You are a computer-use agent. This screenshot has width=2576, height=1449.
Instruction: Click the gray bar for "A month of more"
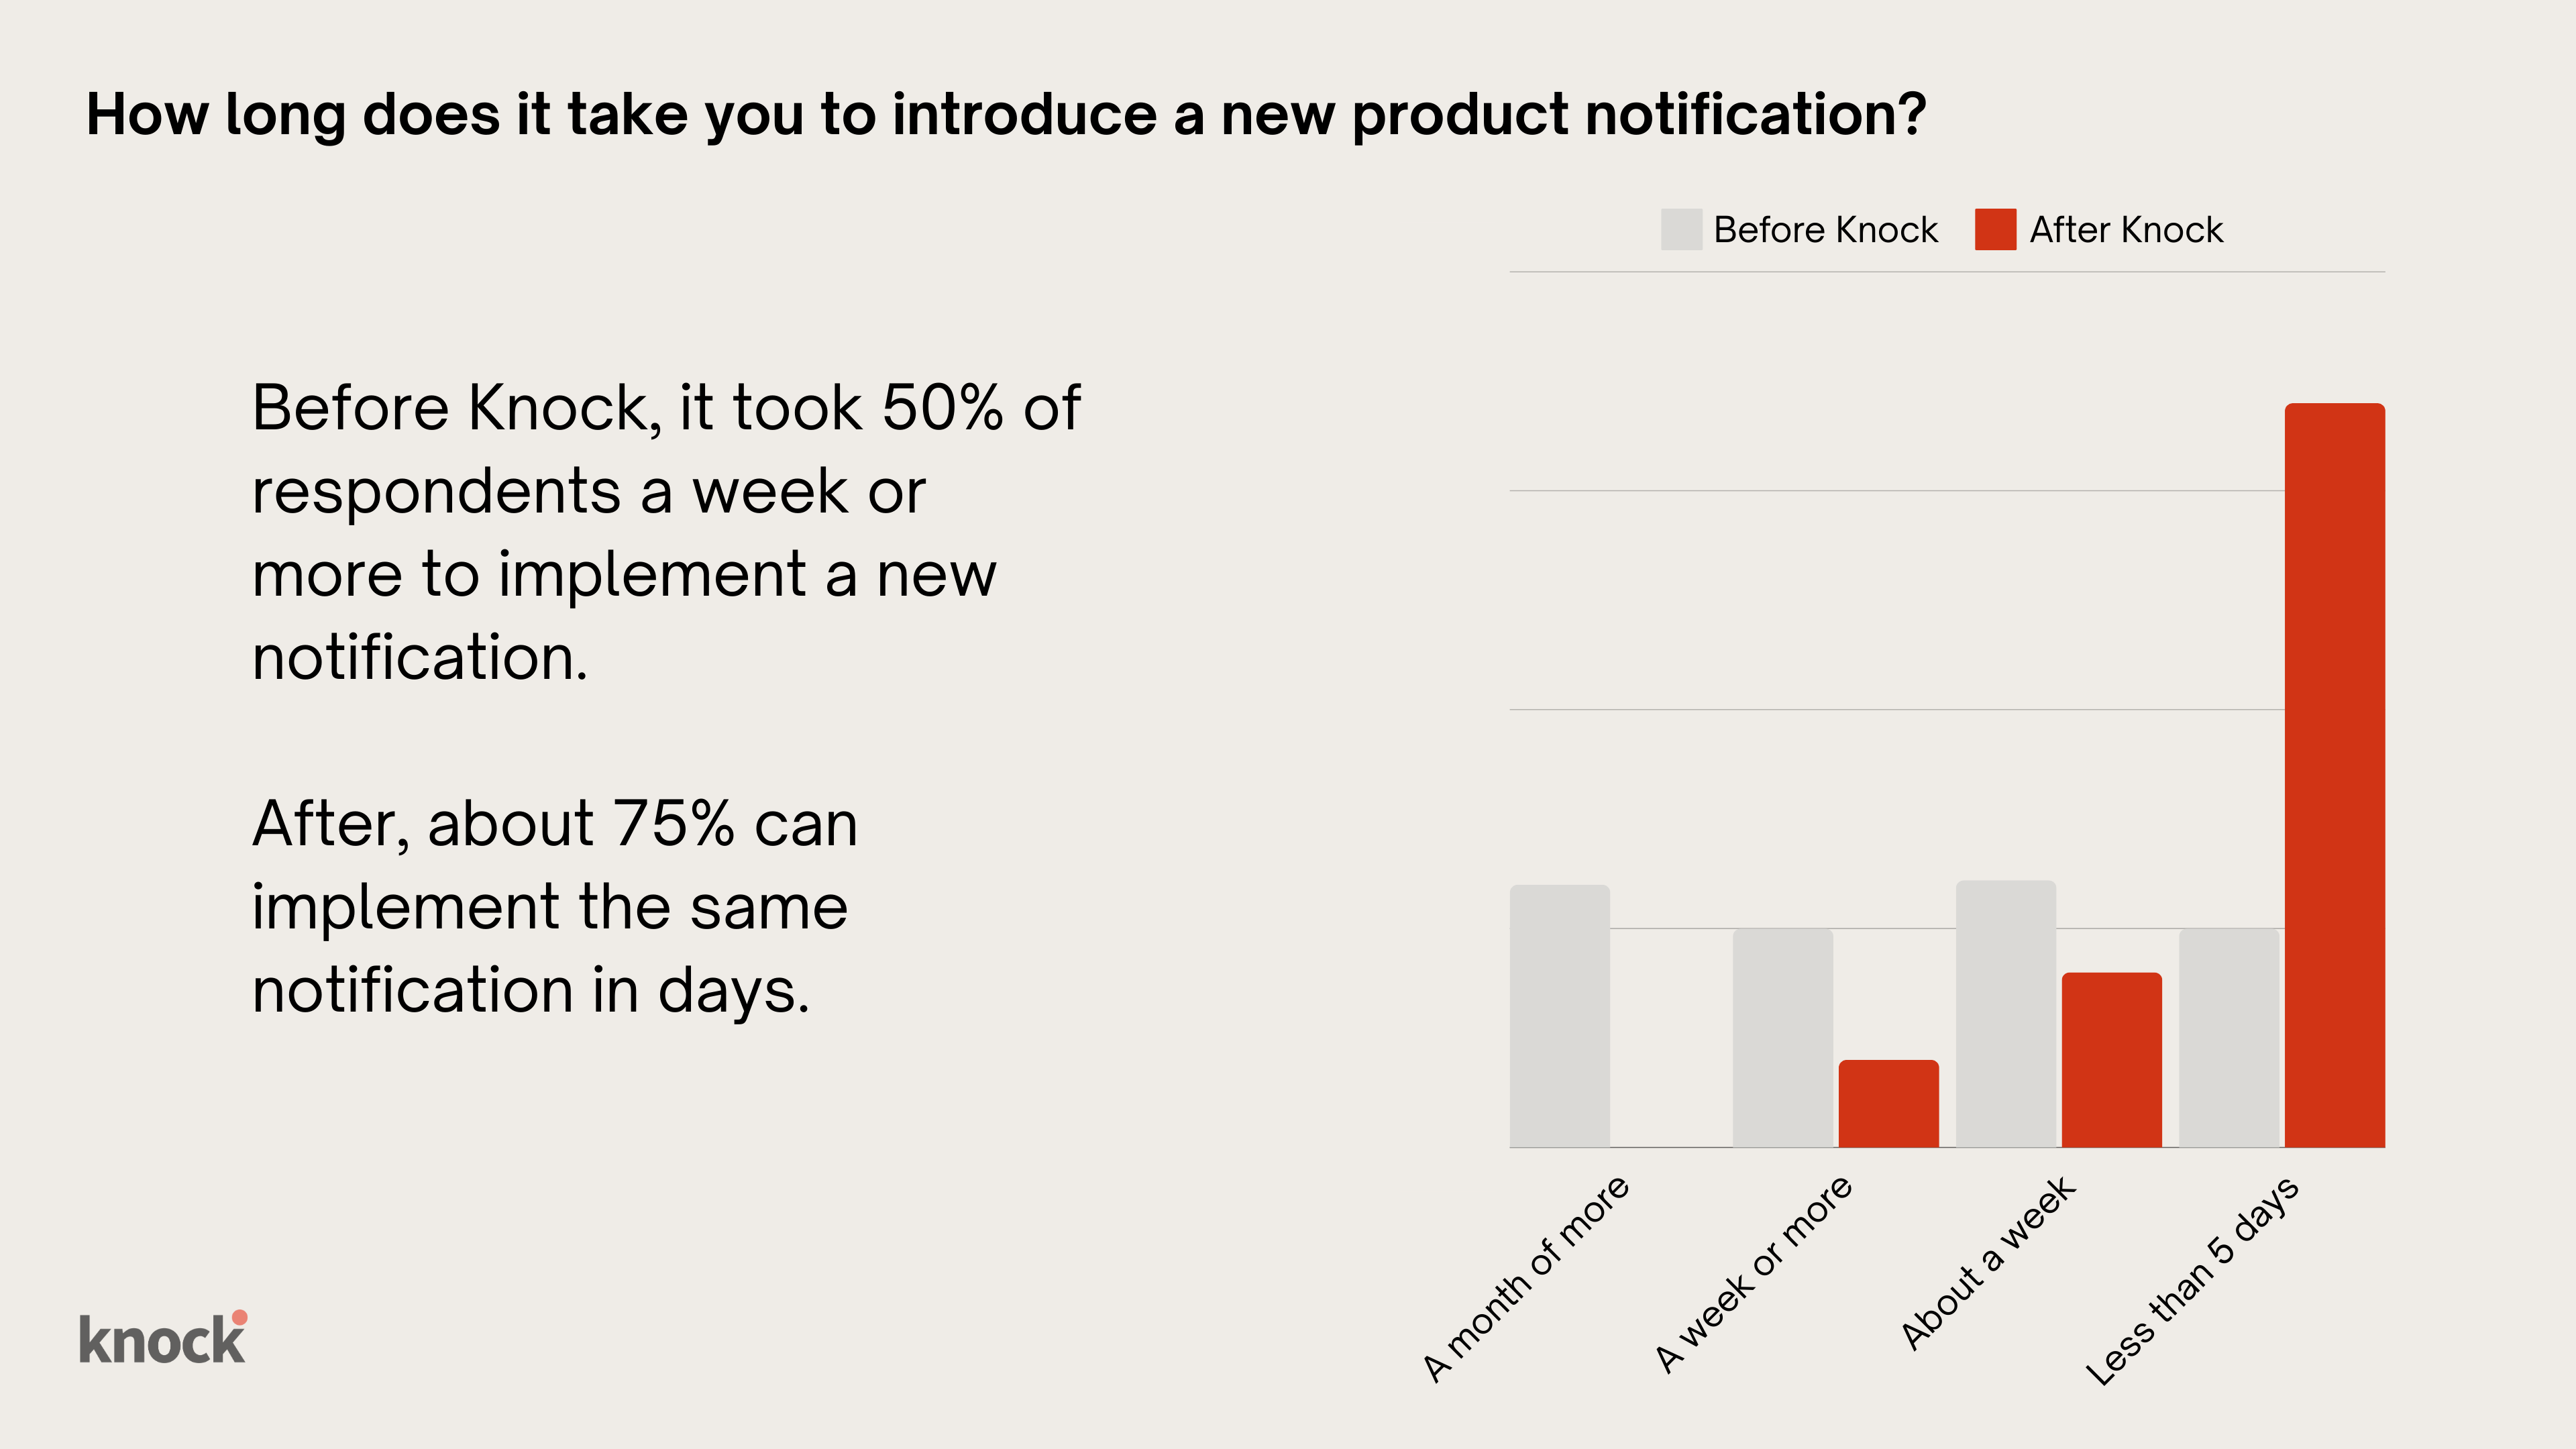(x=1559, y=1016)
